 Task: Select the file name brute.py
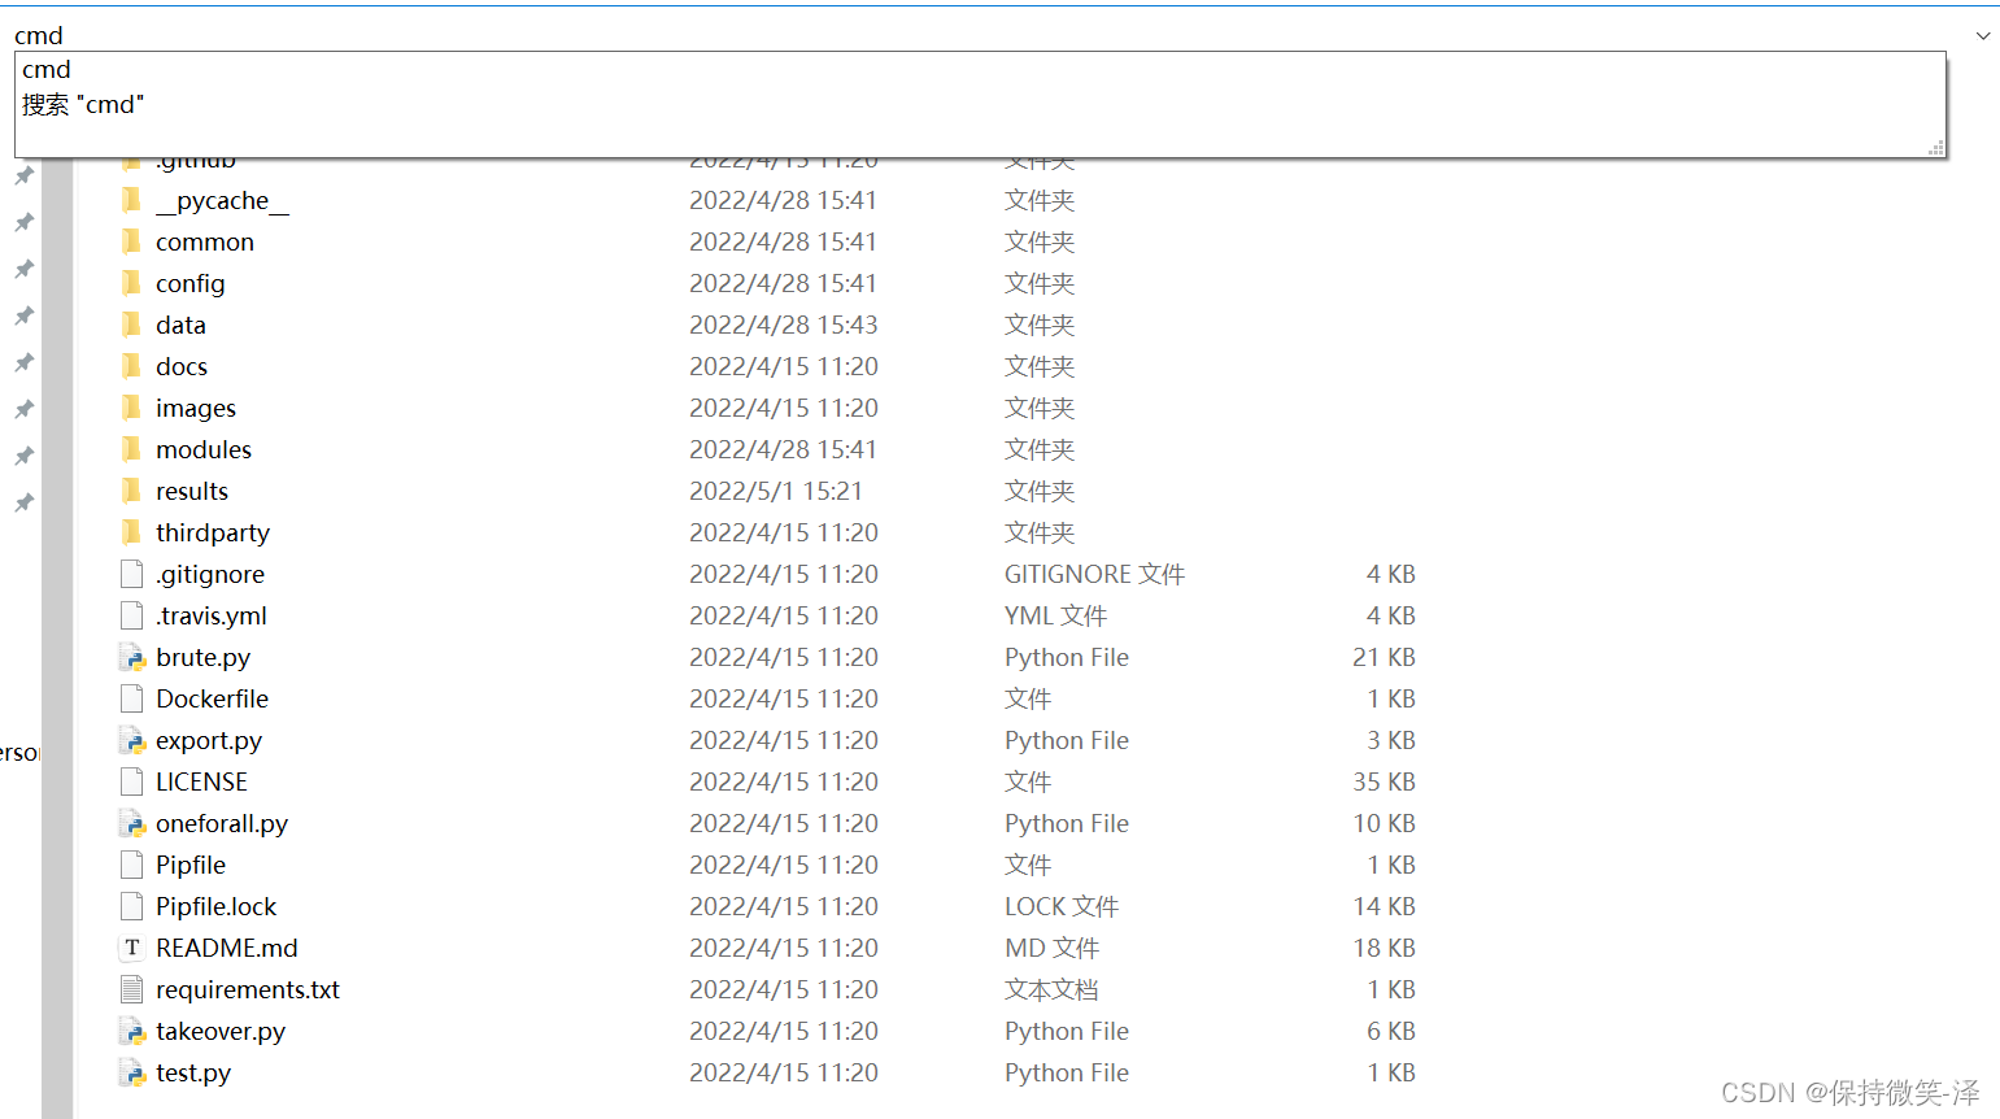203,657
